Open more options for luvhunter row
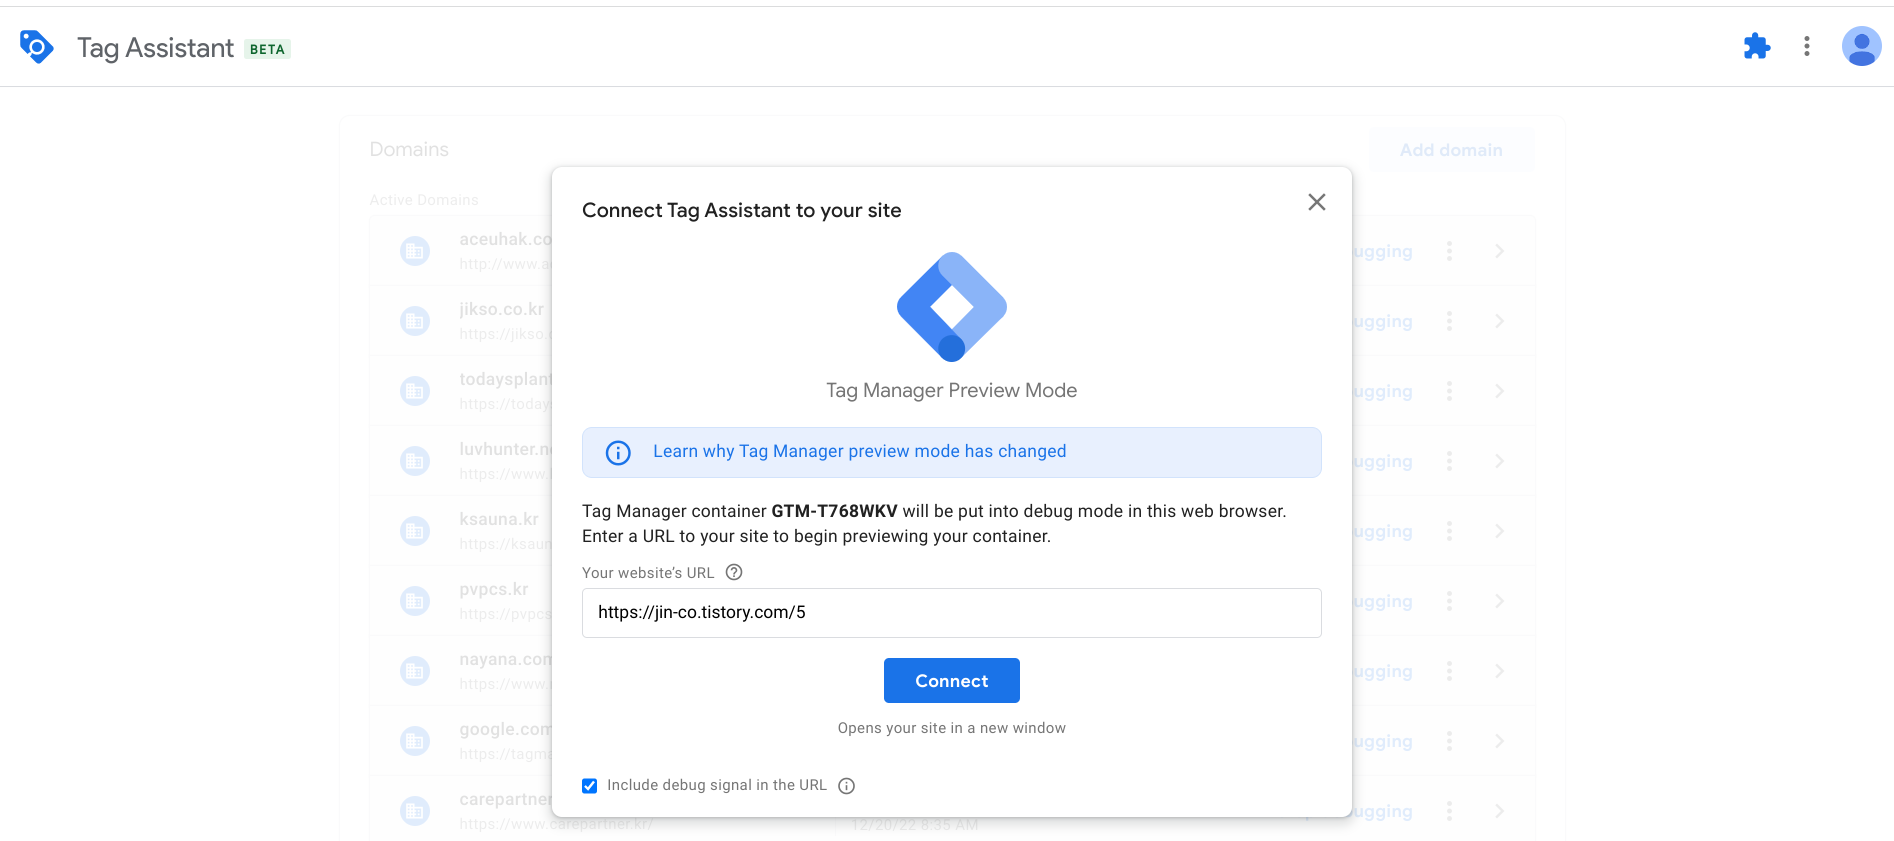Screen dimensions: 1894x841 tap(1449, 461)
